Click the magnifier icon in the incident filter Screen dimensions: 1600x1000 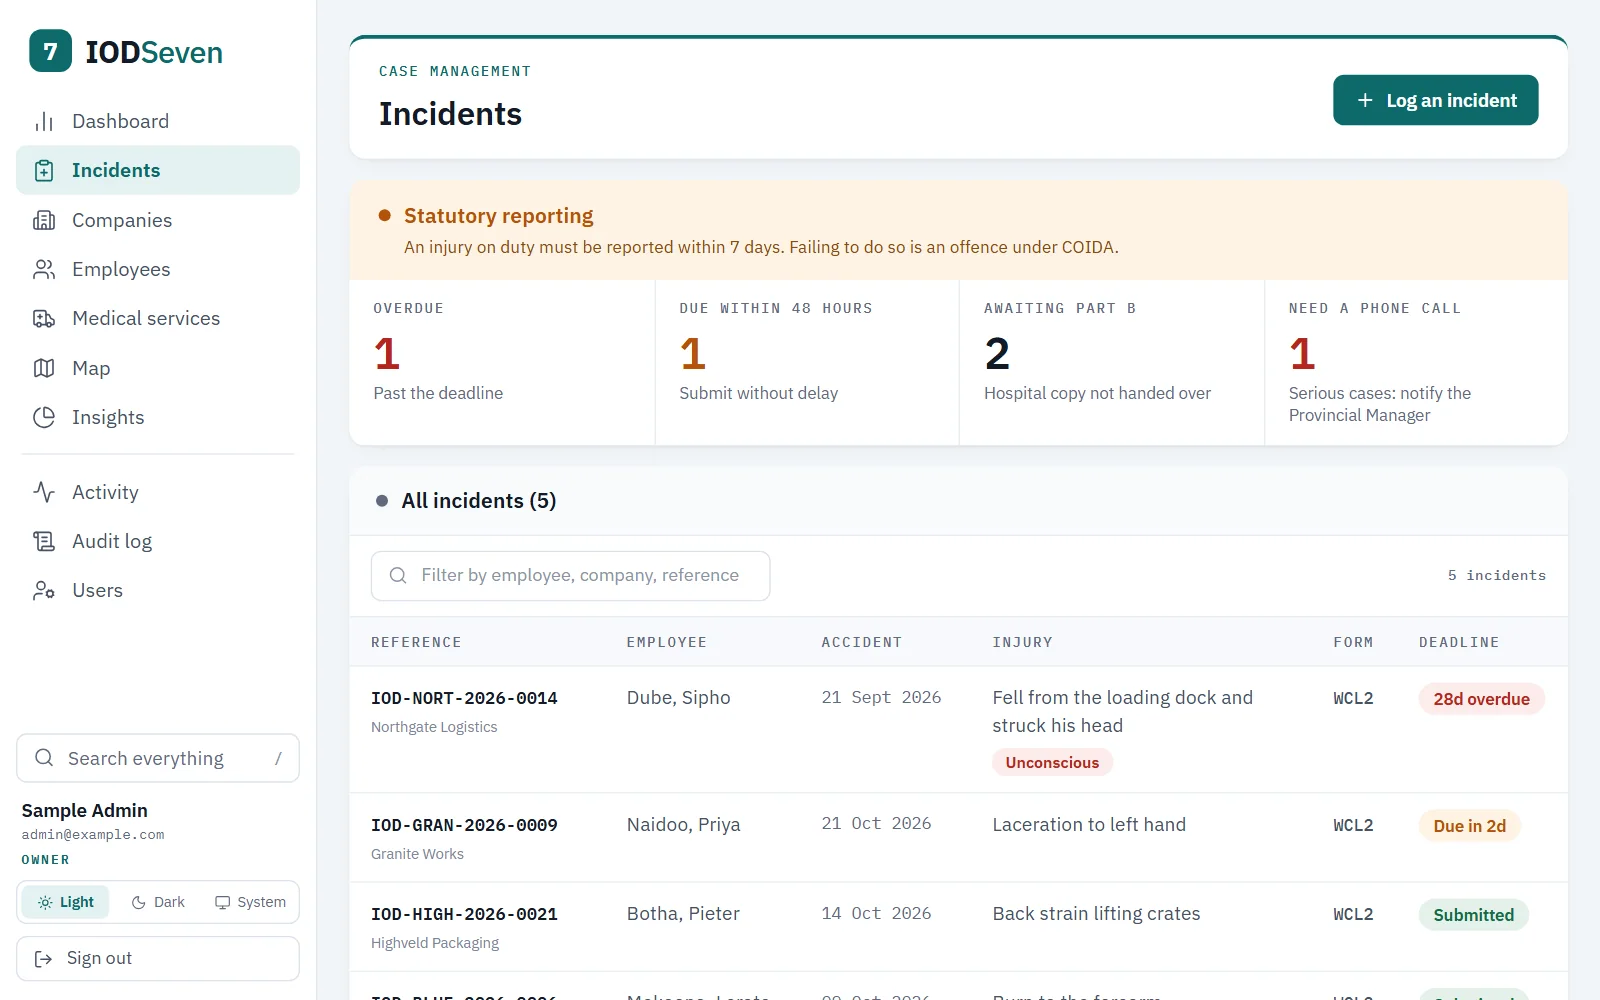(398, 575)
